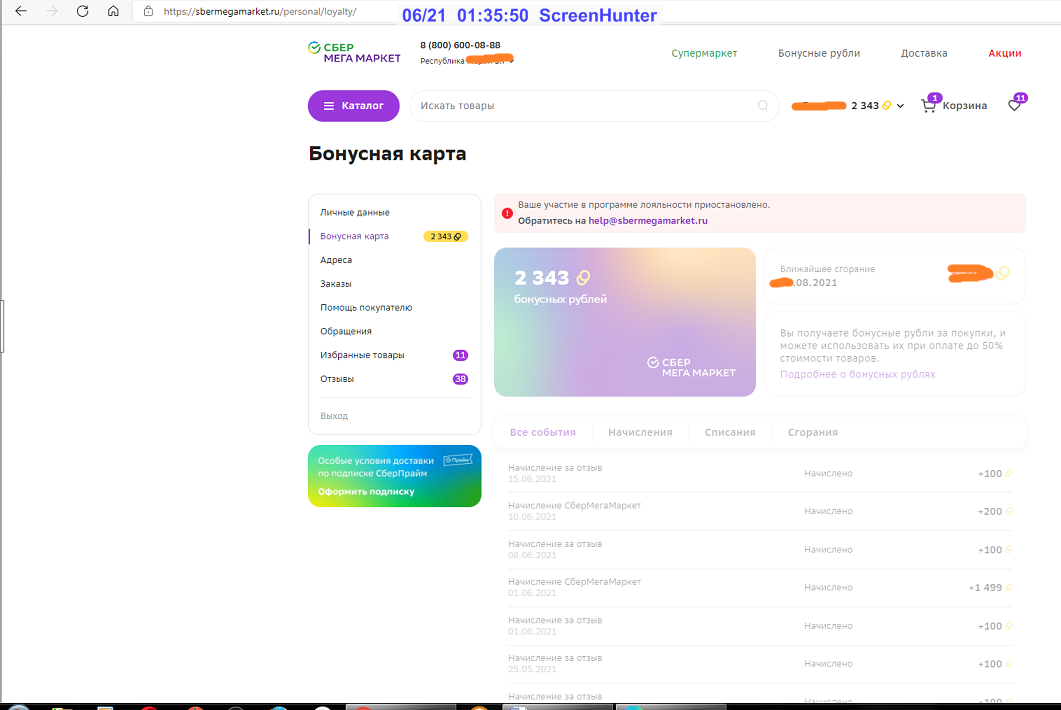The width and height of the screenshot is (1061, 710).
Task: Open Заказы in sidebar
Action: 336,284
